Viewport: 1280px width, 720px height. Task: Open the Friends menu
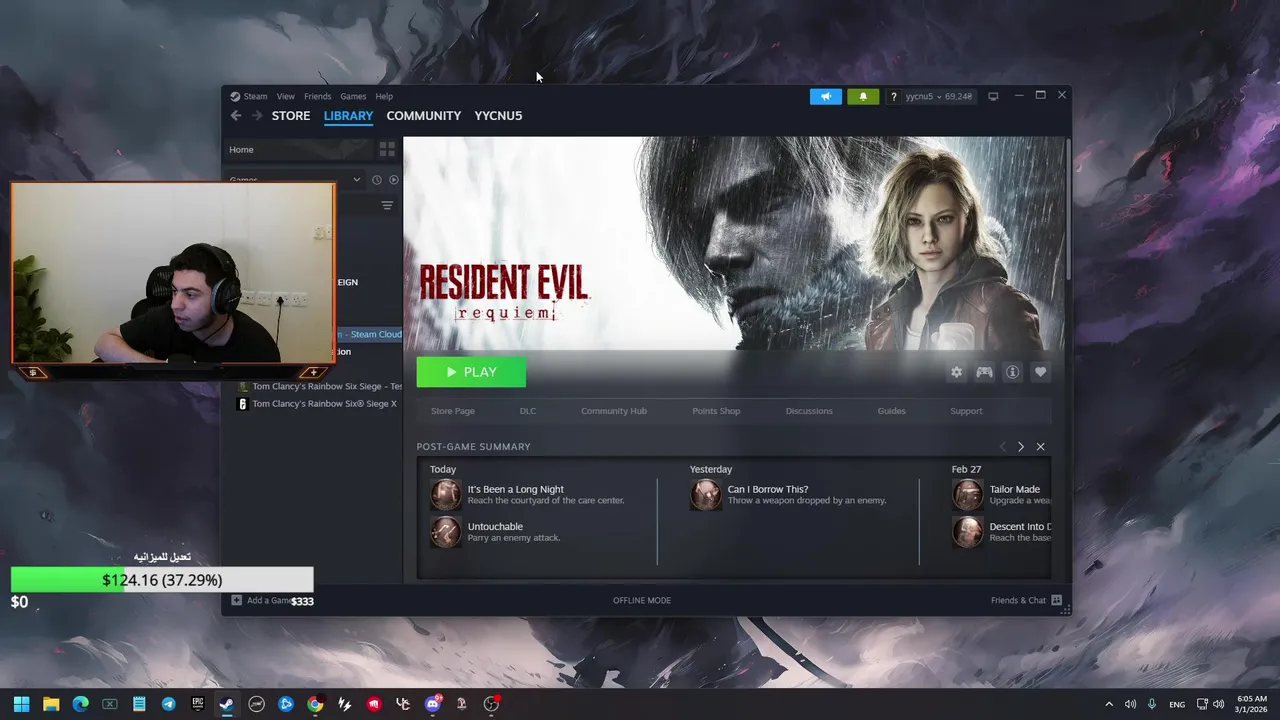tap(317, 97)
